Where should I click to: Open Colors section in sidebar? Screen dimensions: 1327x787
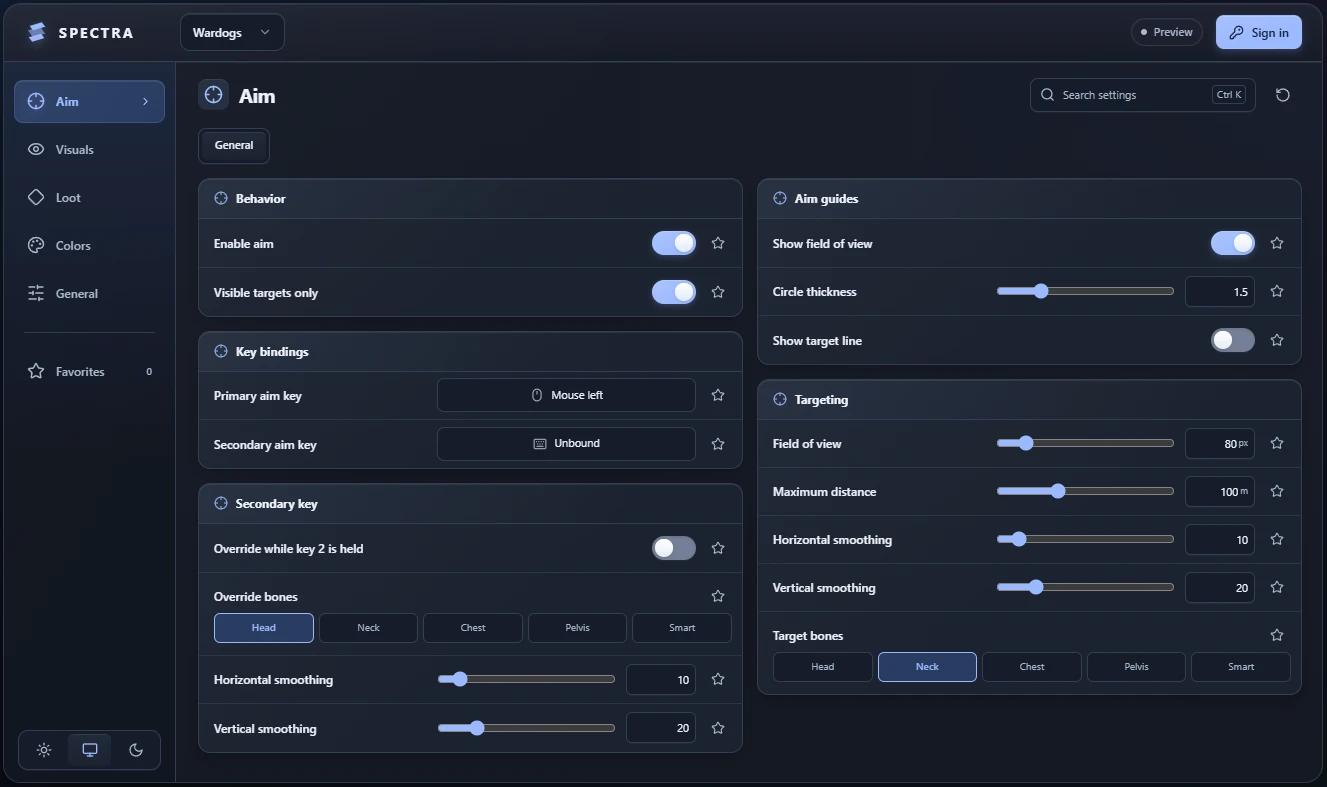coord(89,246)
